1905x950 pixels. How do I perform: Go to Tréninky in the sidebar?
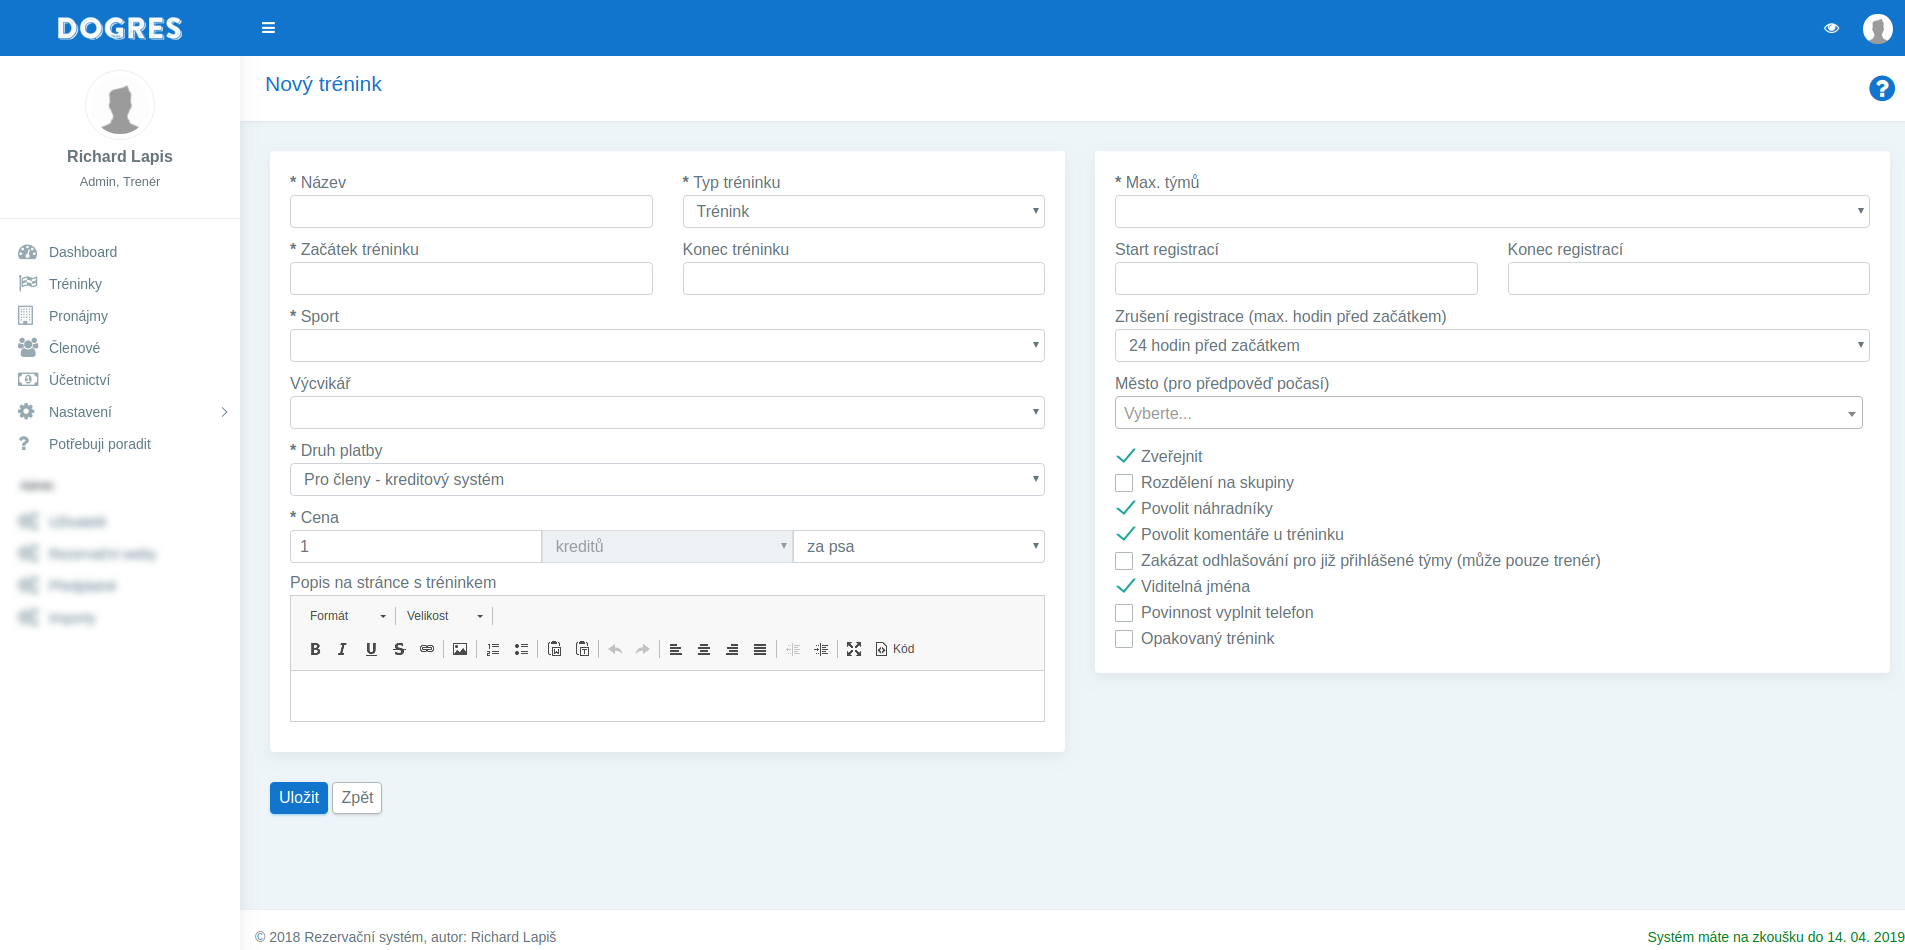75,284
